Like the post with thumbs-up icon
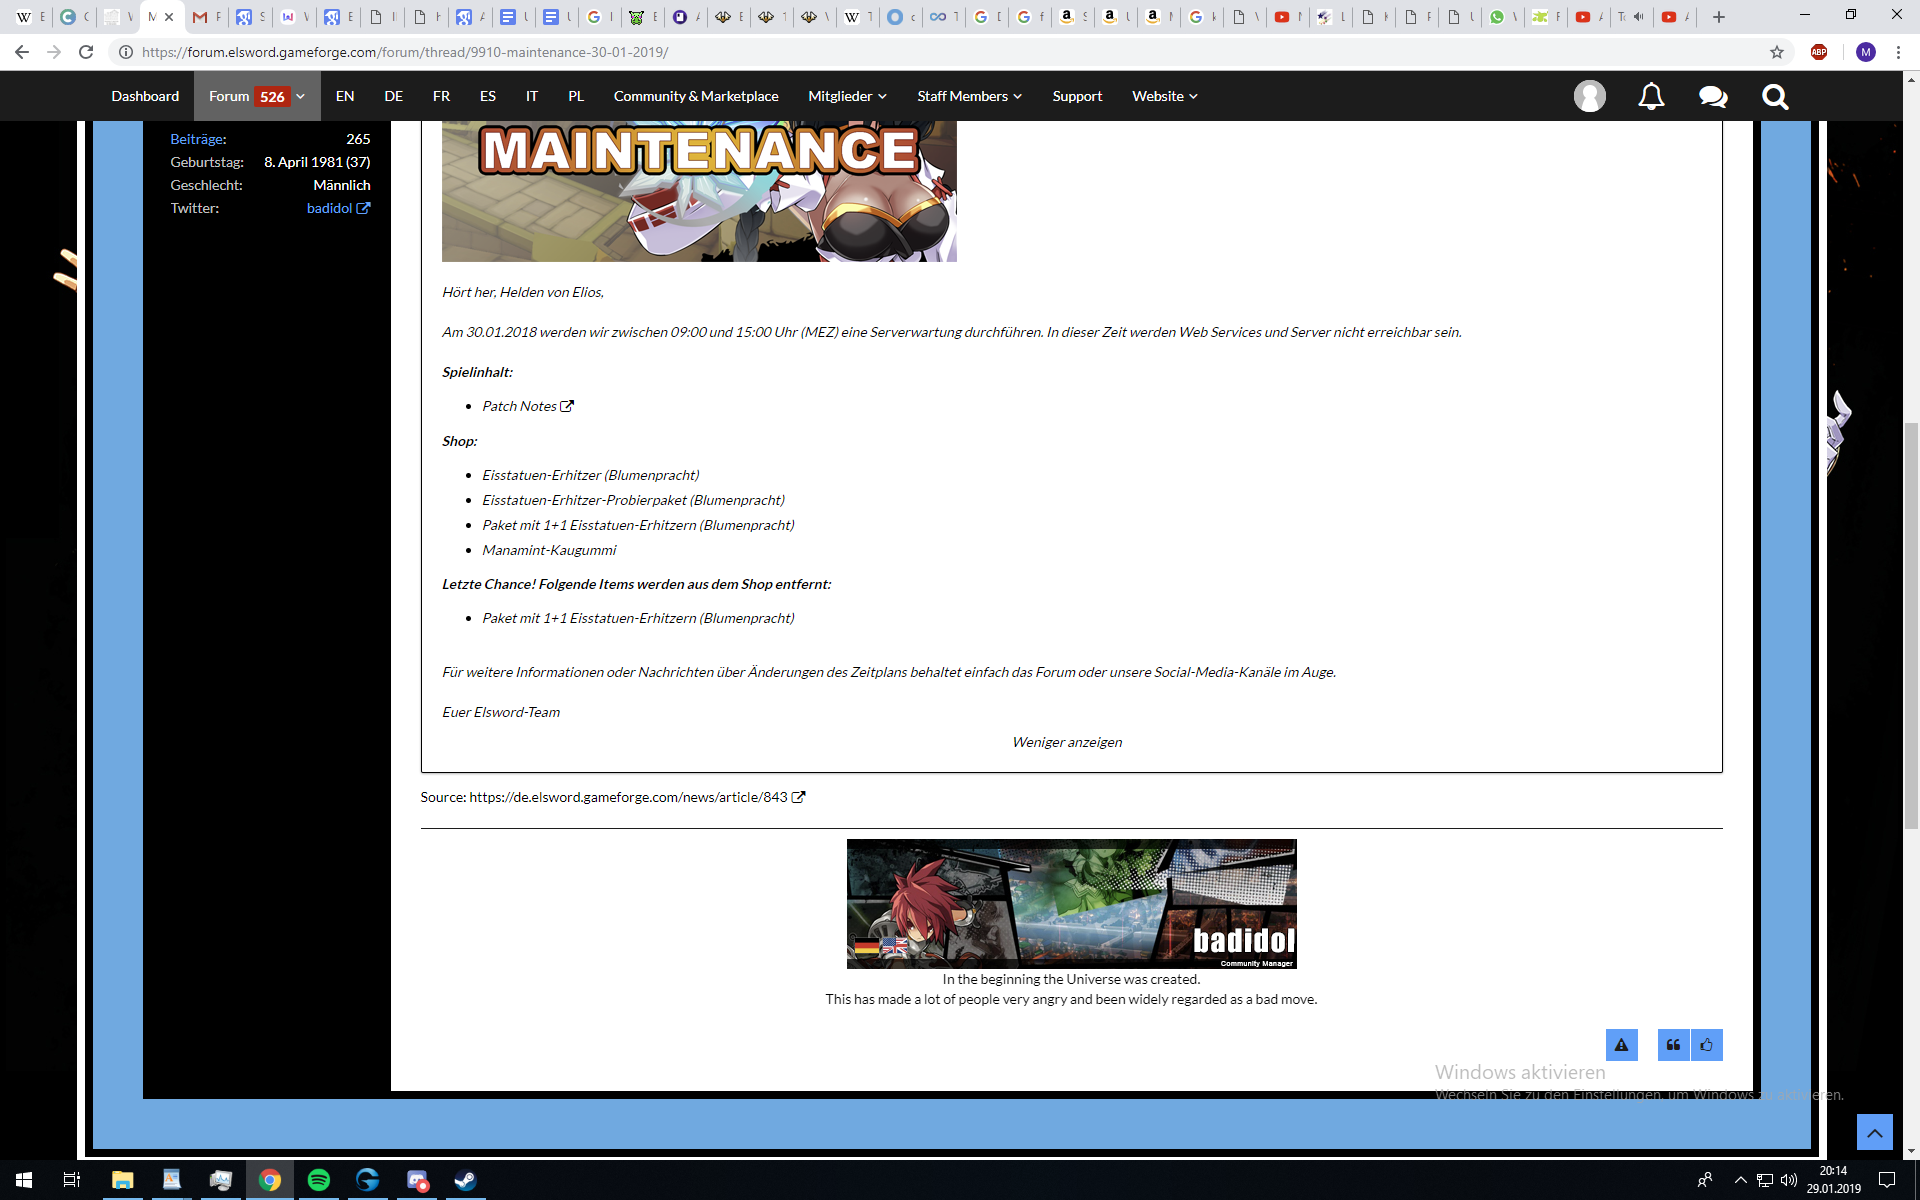The width and height of the screenshot is (1920, 1200). (x=1706, y=1045)
